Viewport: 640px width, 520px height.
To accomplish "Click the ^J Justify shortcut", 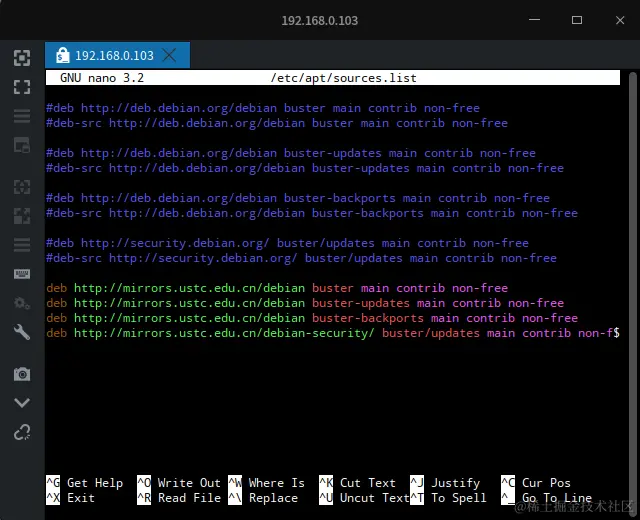I will coord(445,483).
